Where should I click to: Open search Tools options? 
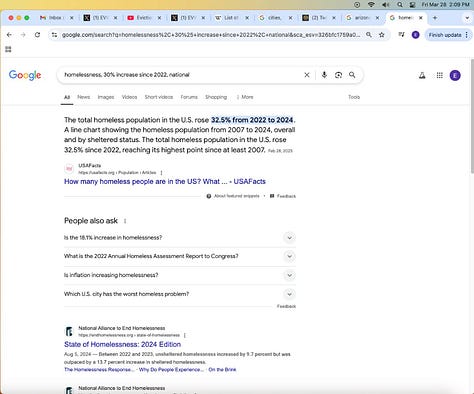tap(354, 97)
